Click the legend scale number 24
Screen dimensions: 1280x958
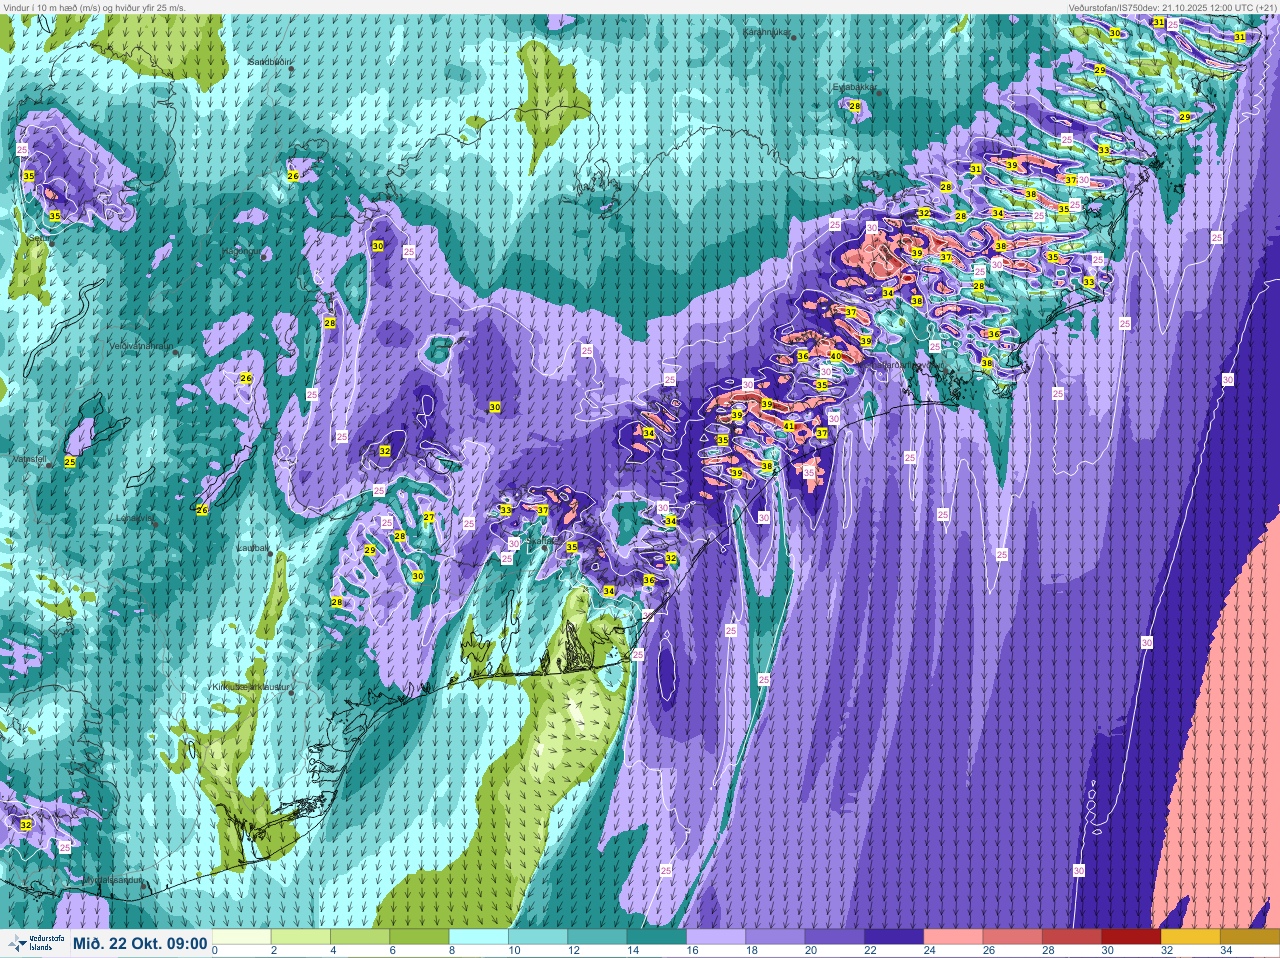(930, 950)
